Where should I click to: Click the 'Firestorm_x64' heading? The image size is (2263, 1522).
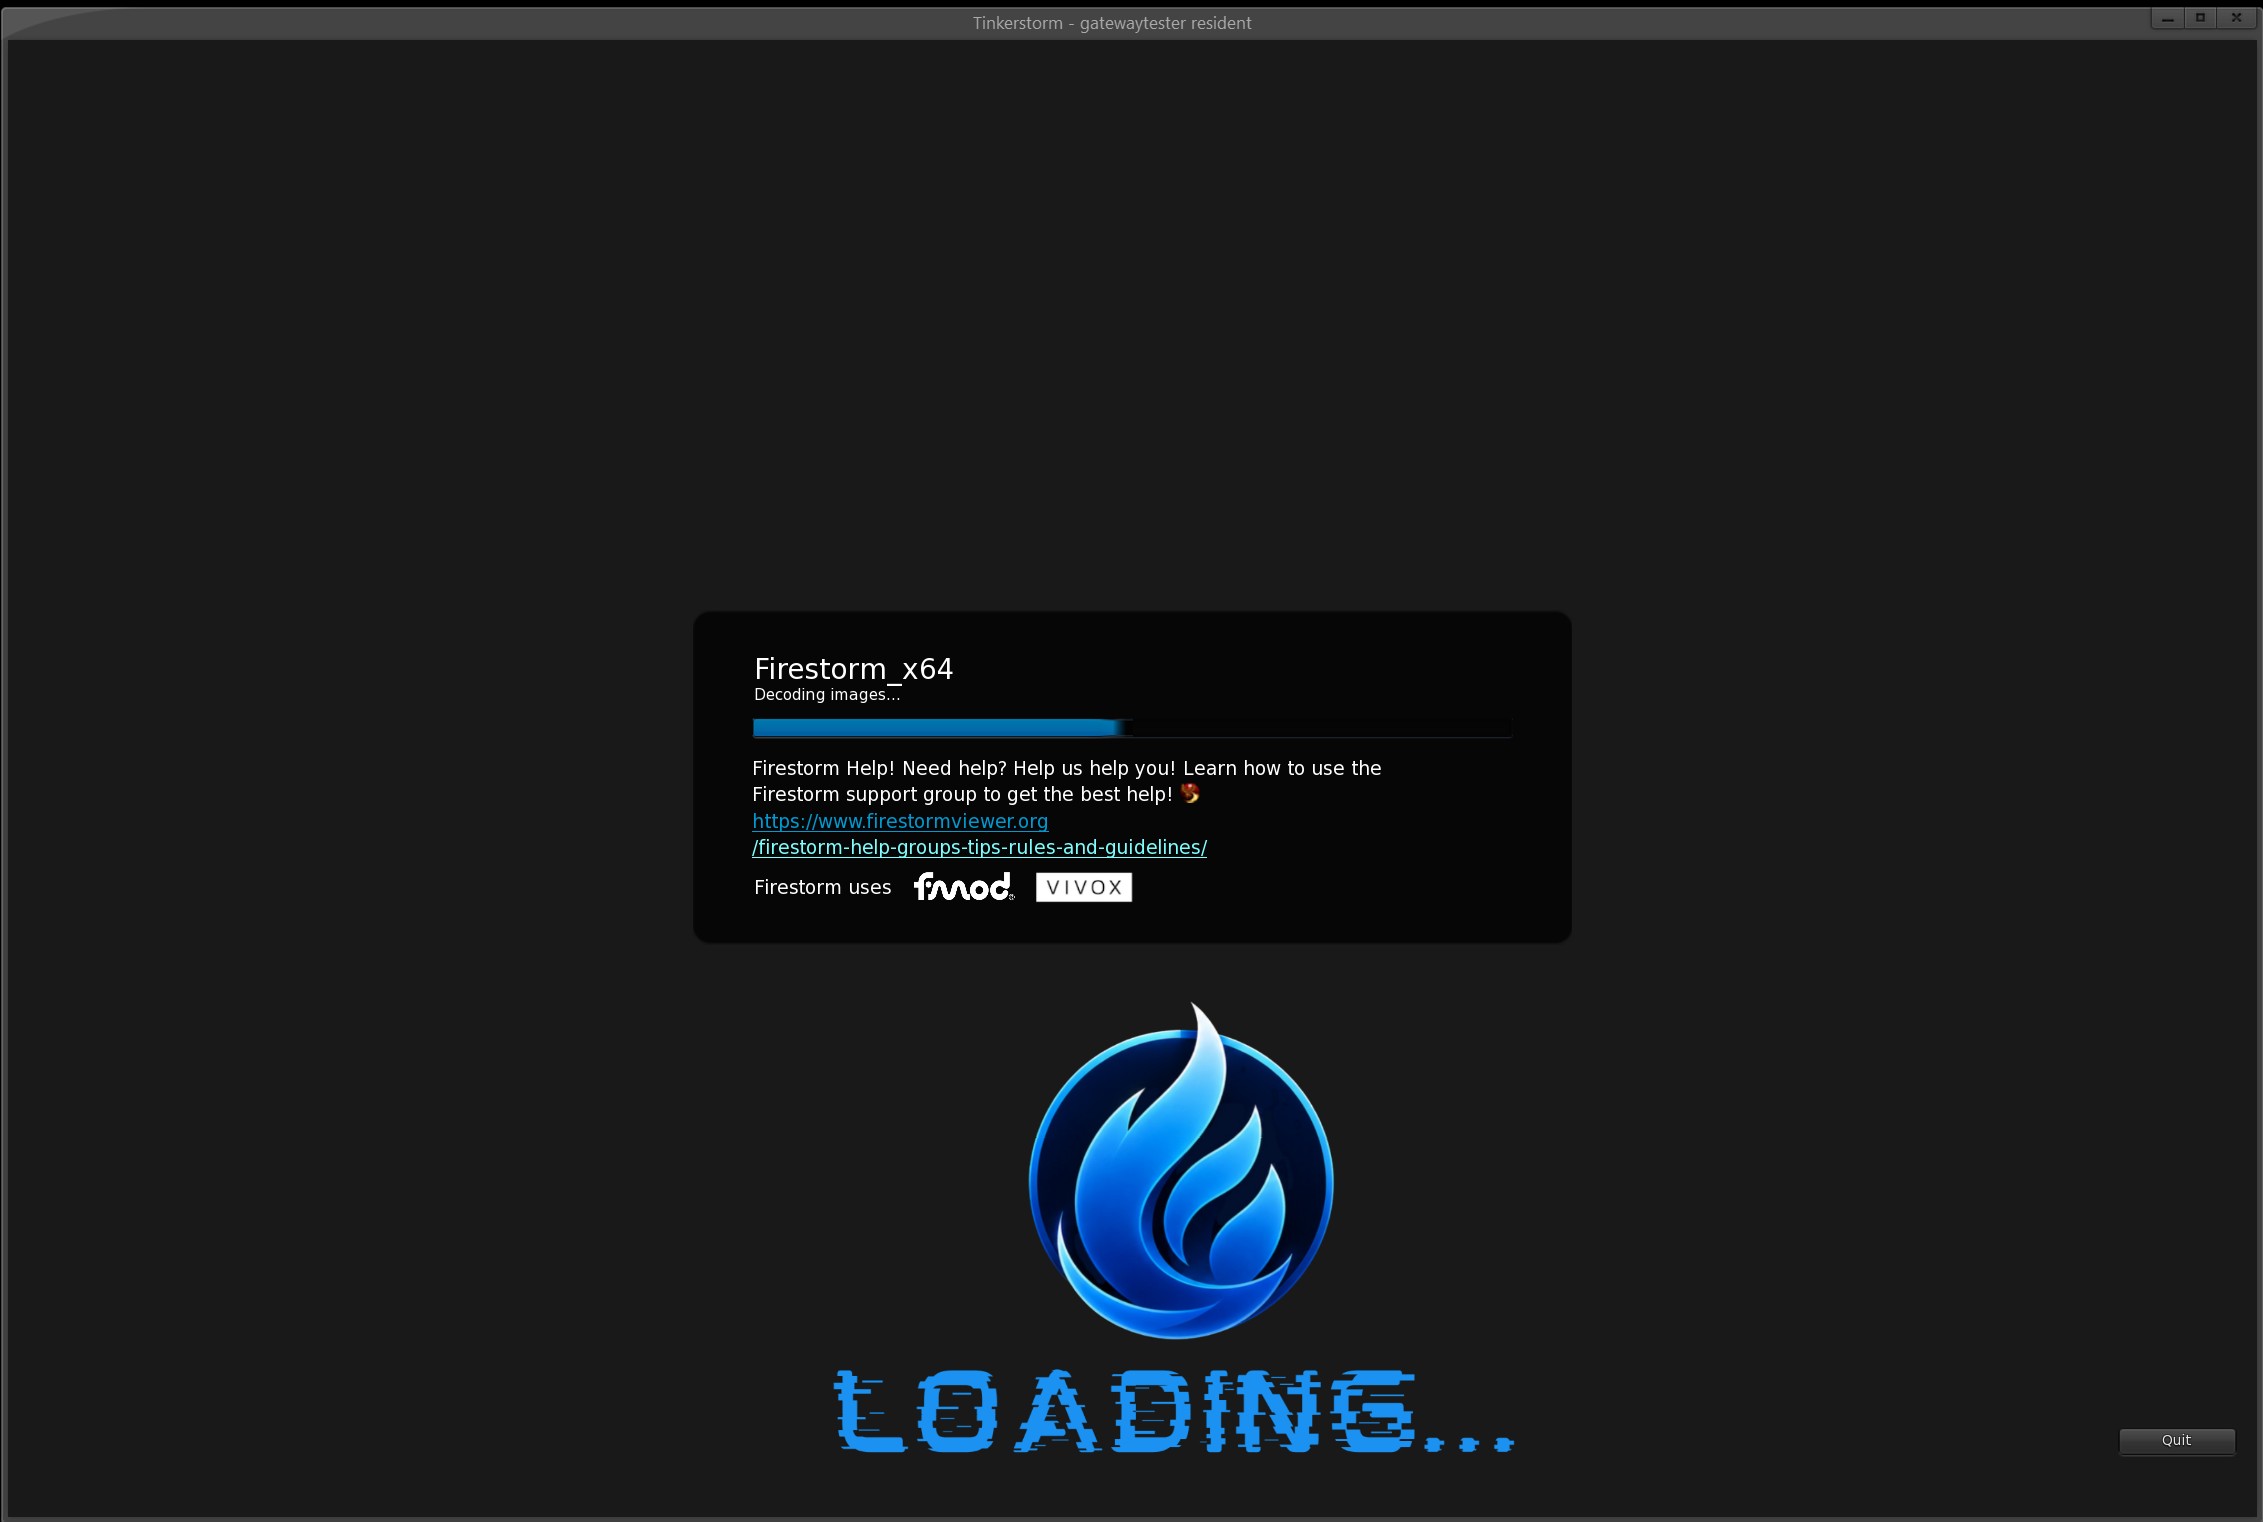(853, 669)
